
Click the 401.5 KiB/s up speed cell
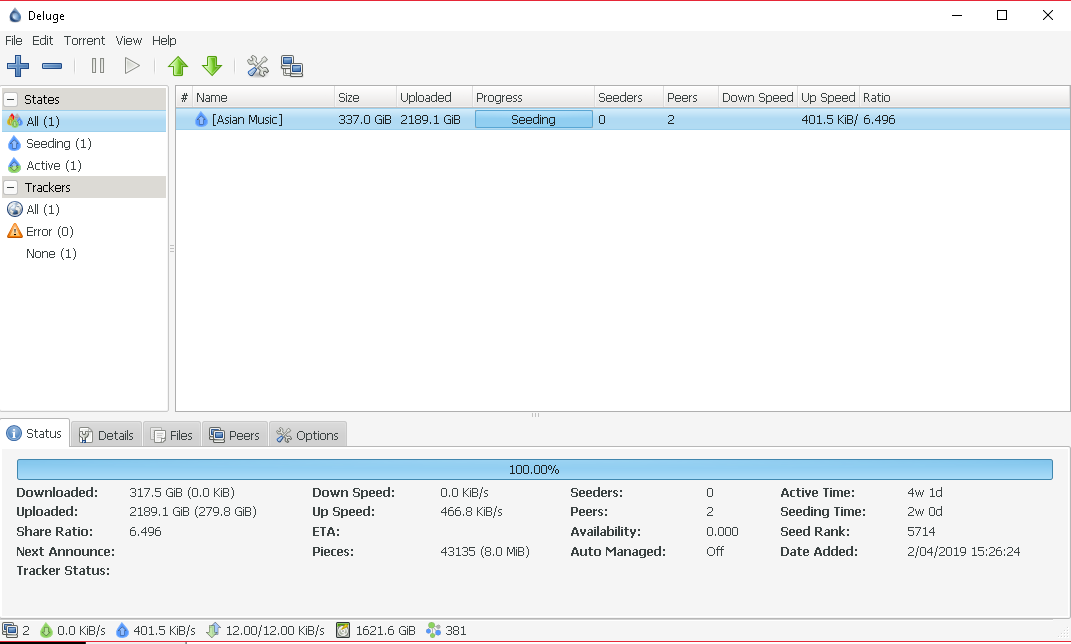coord(829,120)
